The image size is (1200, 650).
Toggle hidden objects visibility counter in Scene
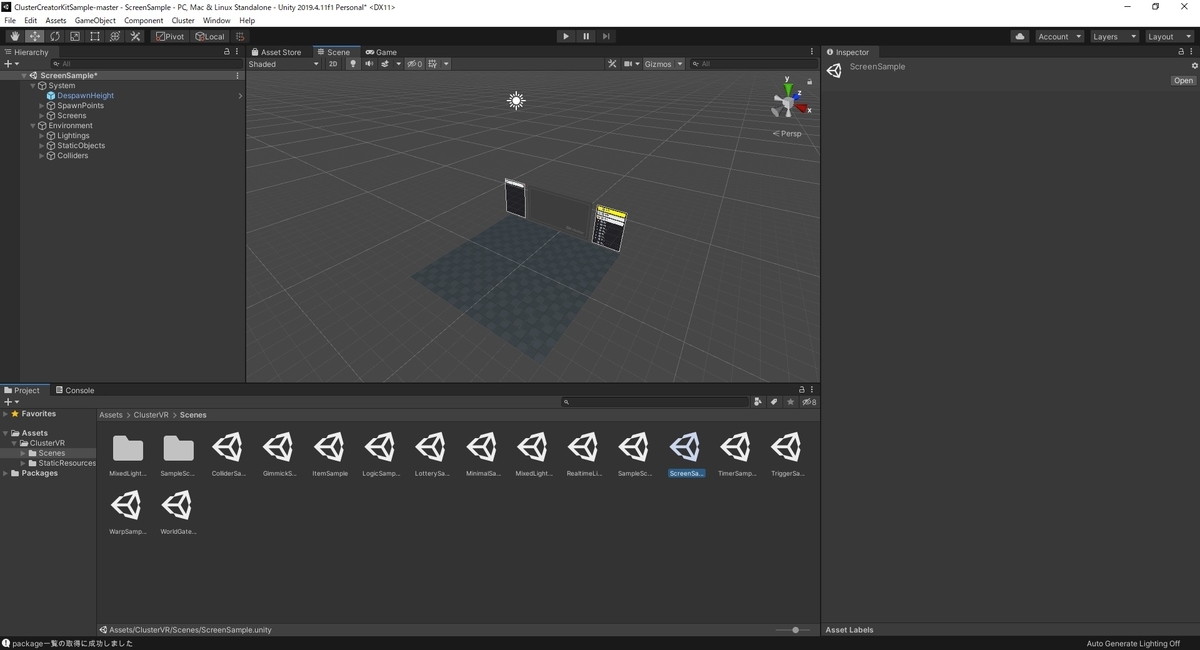(413, 64)
